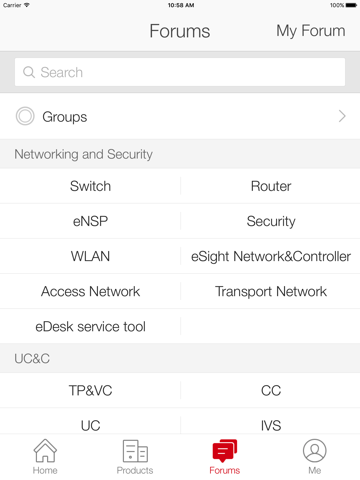Open the Router forum
The image size is (360, 480).
point(271,186)
